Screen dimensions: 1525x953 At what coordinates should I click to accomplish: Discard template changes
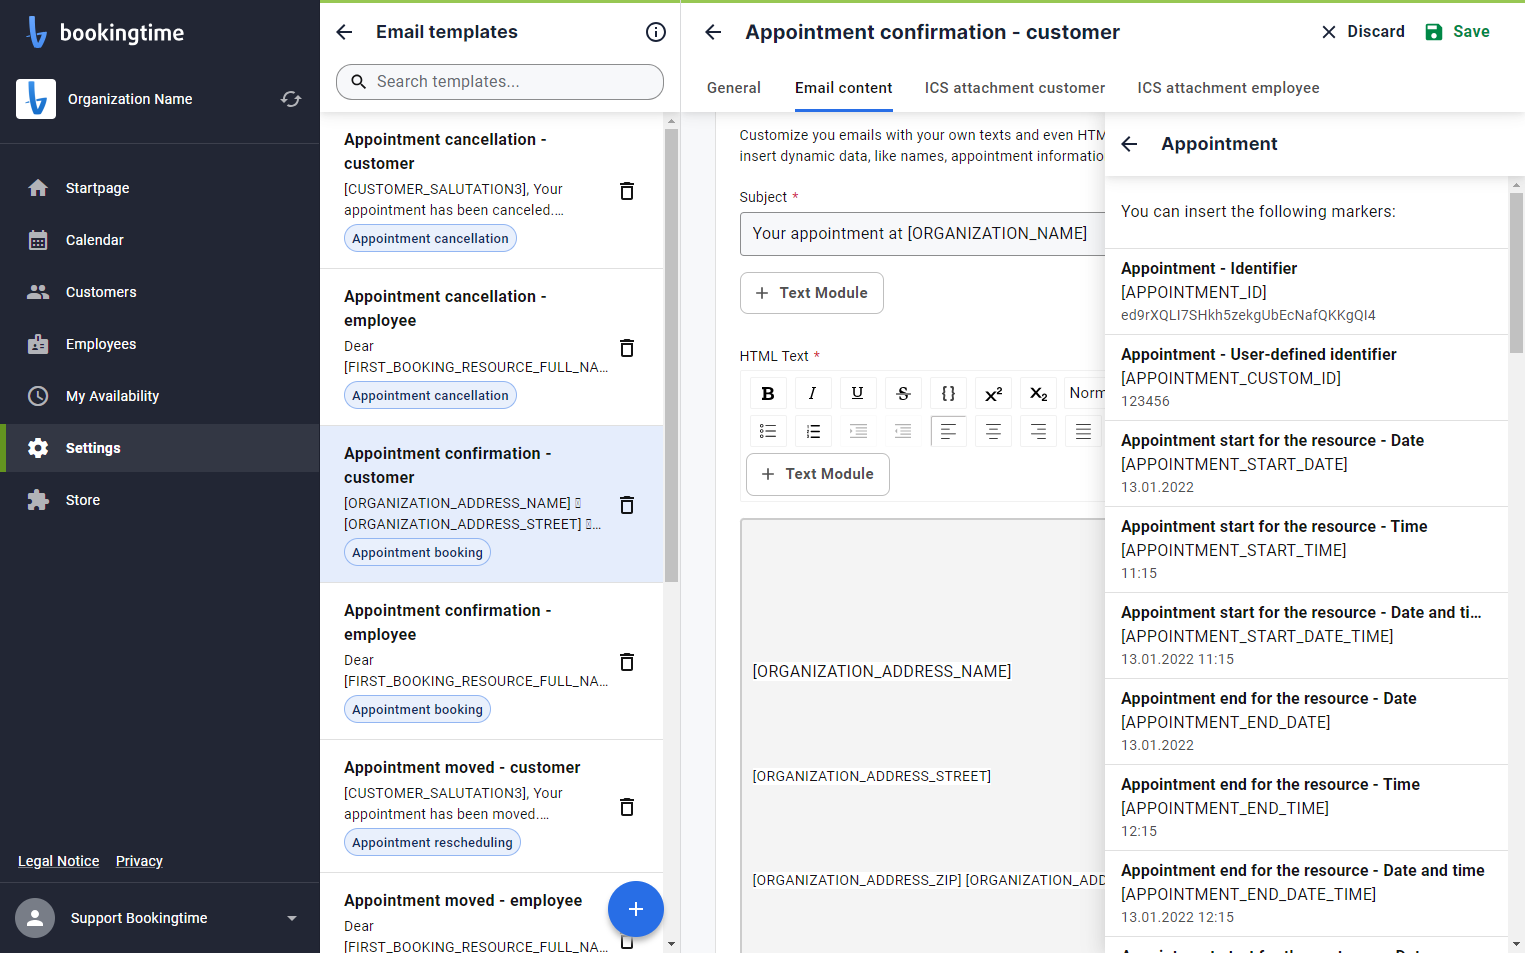coord(1362,32)
